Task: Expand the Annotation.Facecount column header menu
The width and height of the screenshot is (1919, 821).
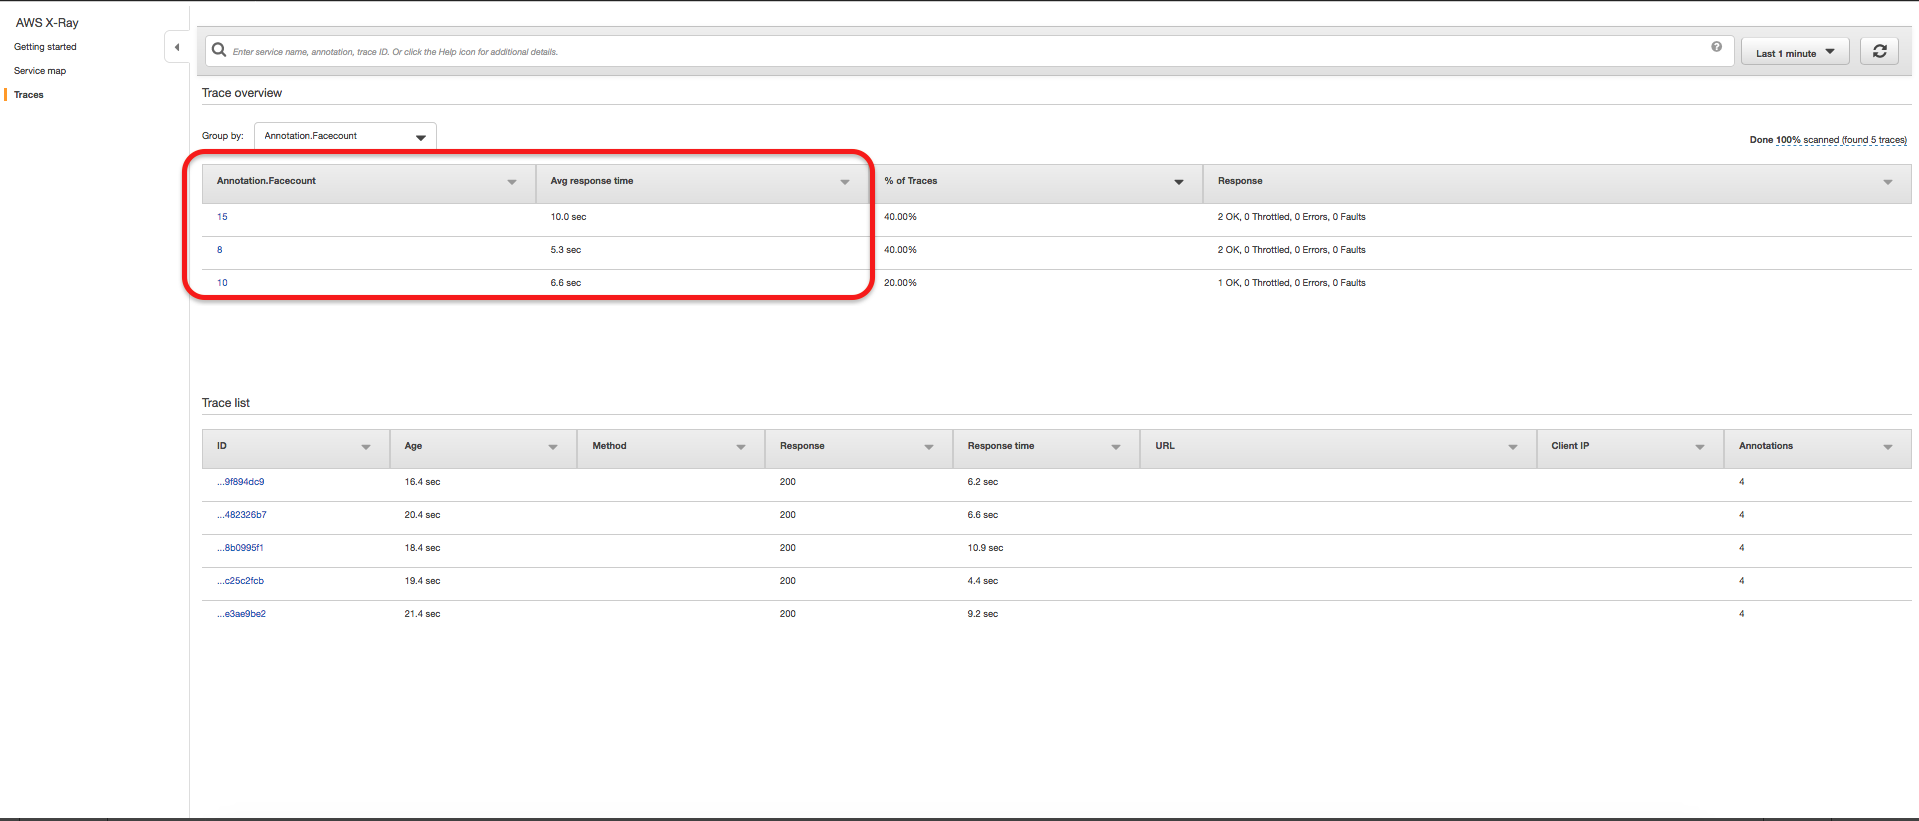Action: click(x=511, y=182)
